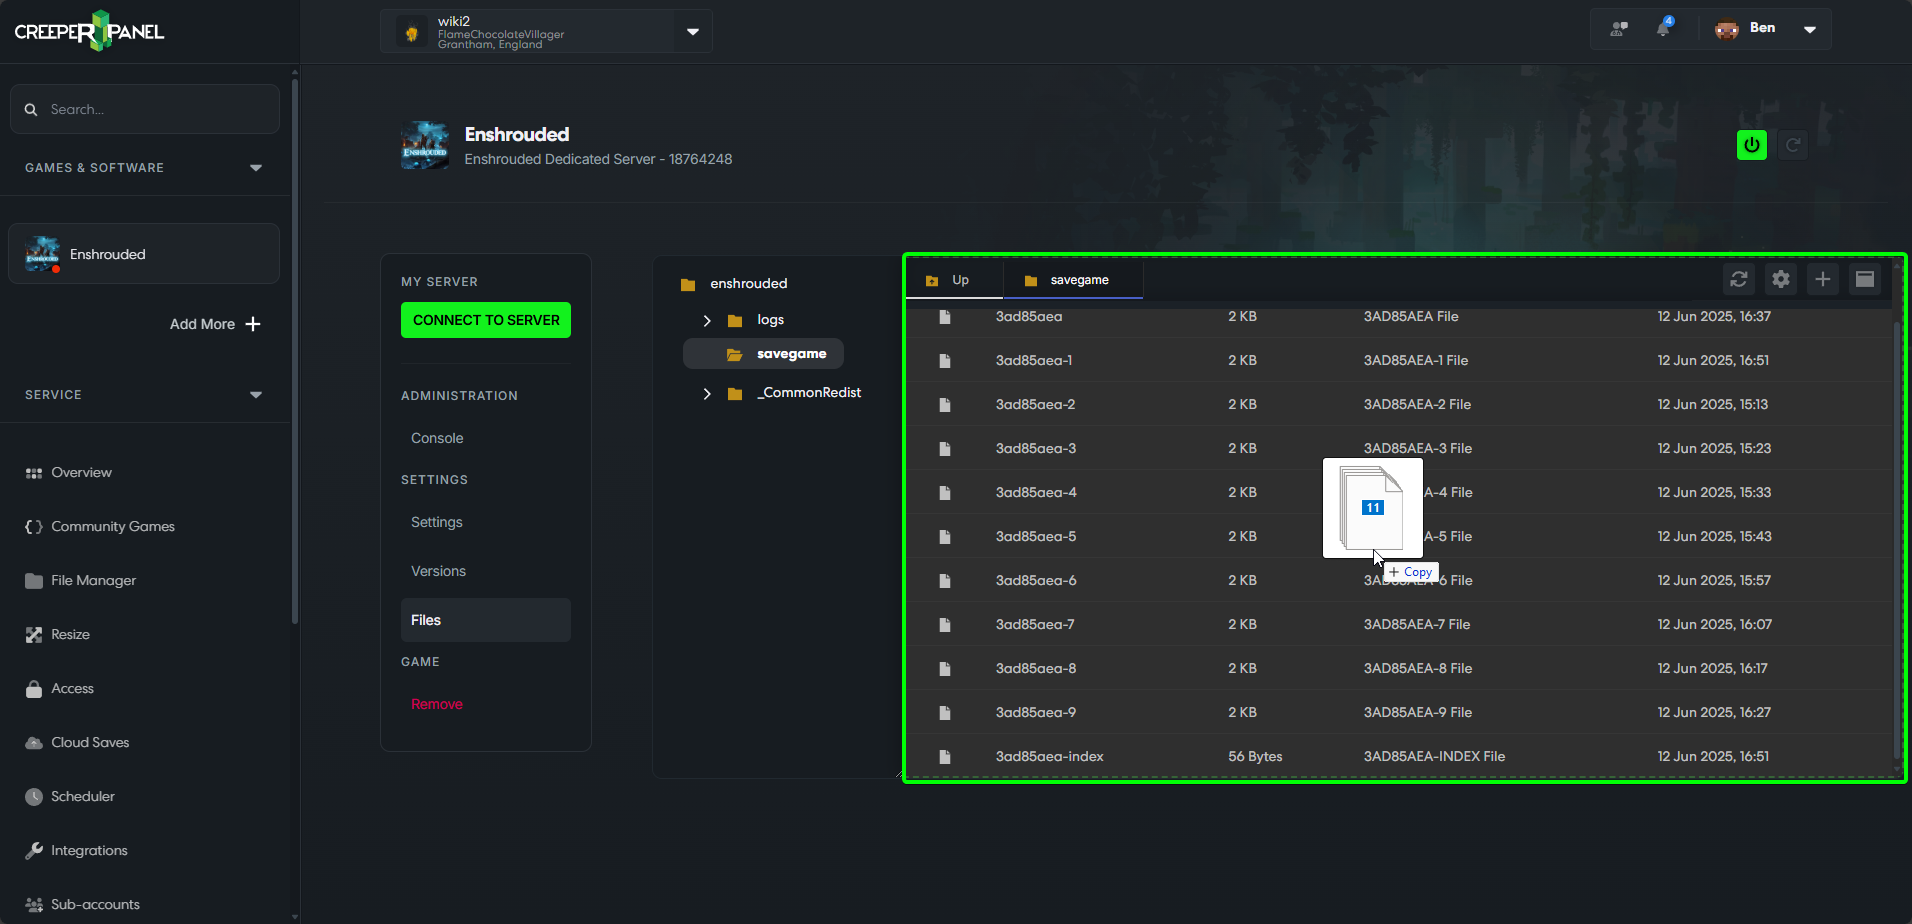Click Ben's avatar picture
The image size is (1912, 924).
tap(1727, 29)
